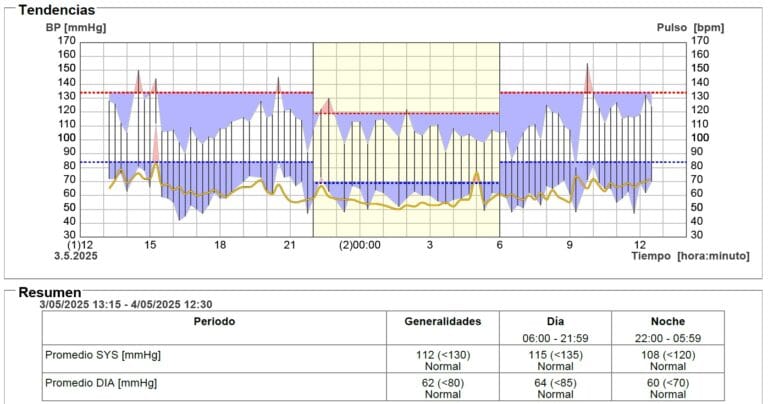Click the Día 06:00 - 21:59 header
768x404 pixels.
[556, 330]
